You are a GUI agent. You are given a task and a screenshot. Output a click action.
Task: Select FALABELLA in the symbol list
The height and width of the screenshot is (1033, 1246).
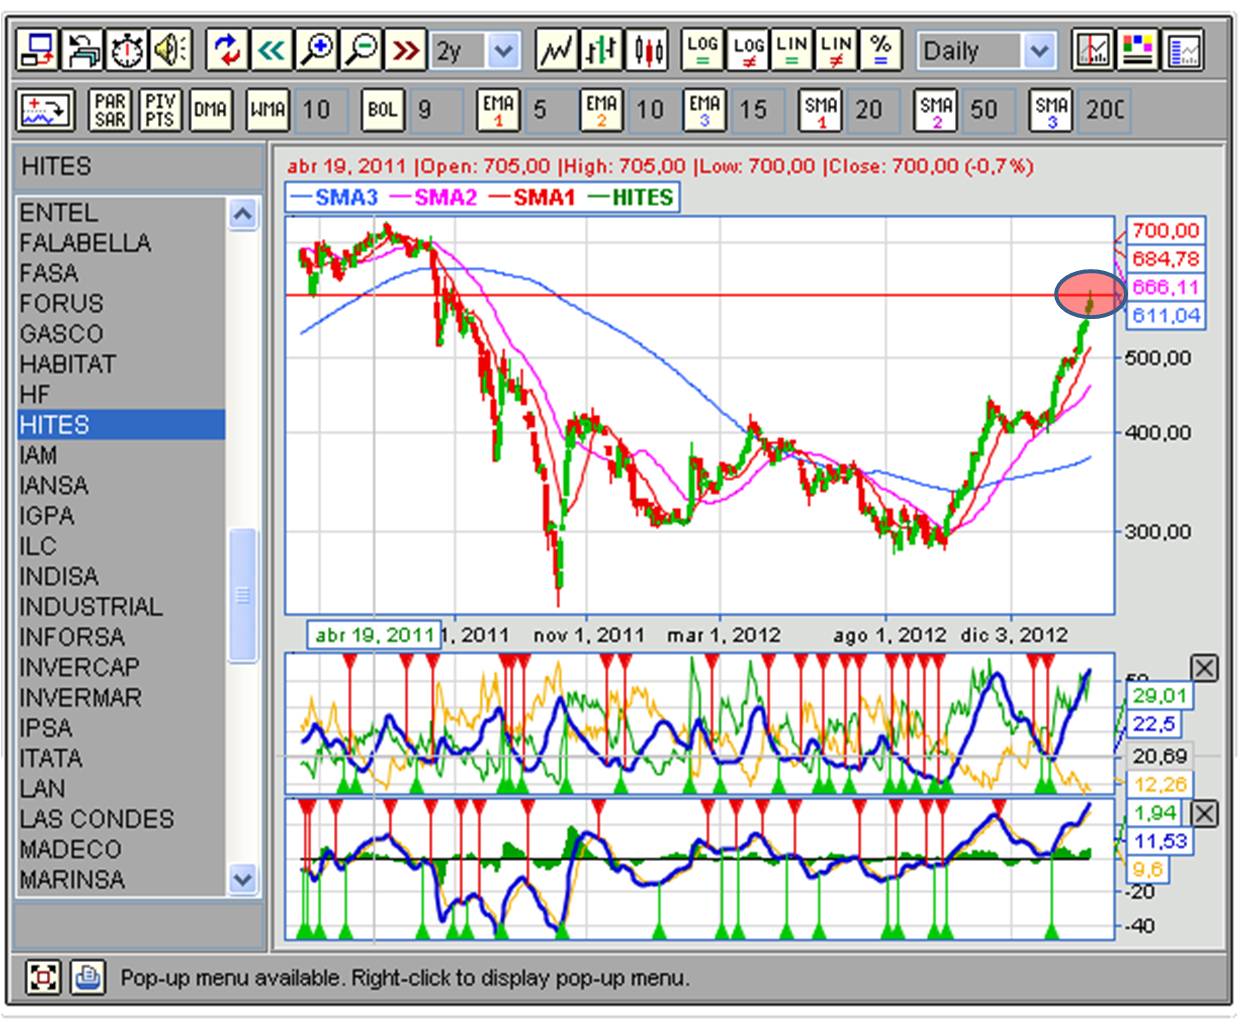pos(85,243)
